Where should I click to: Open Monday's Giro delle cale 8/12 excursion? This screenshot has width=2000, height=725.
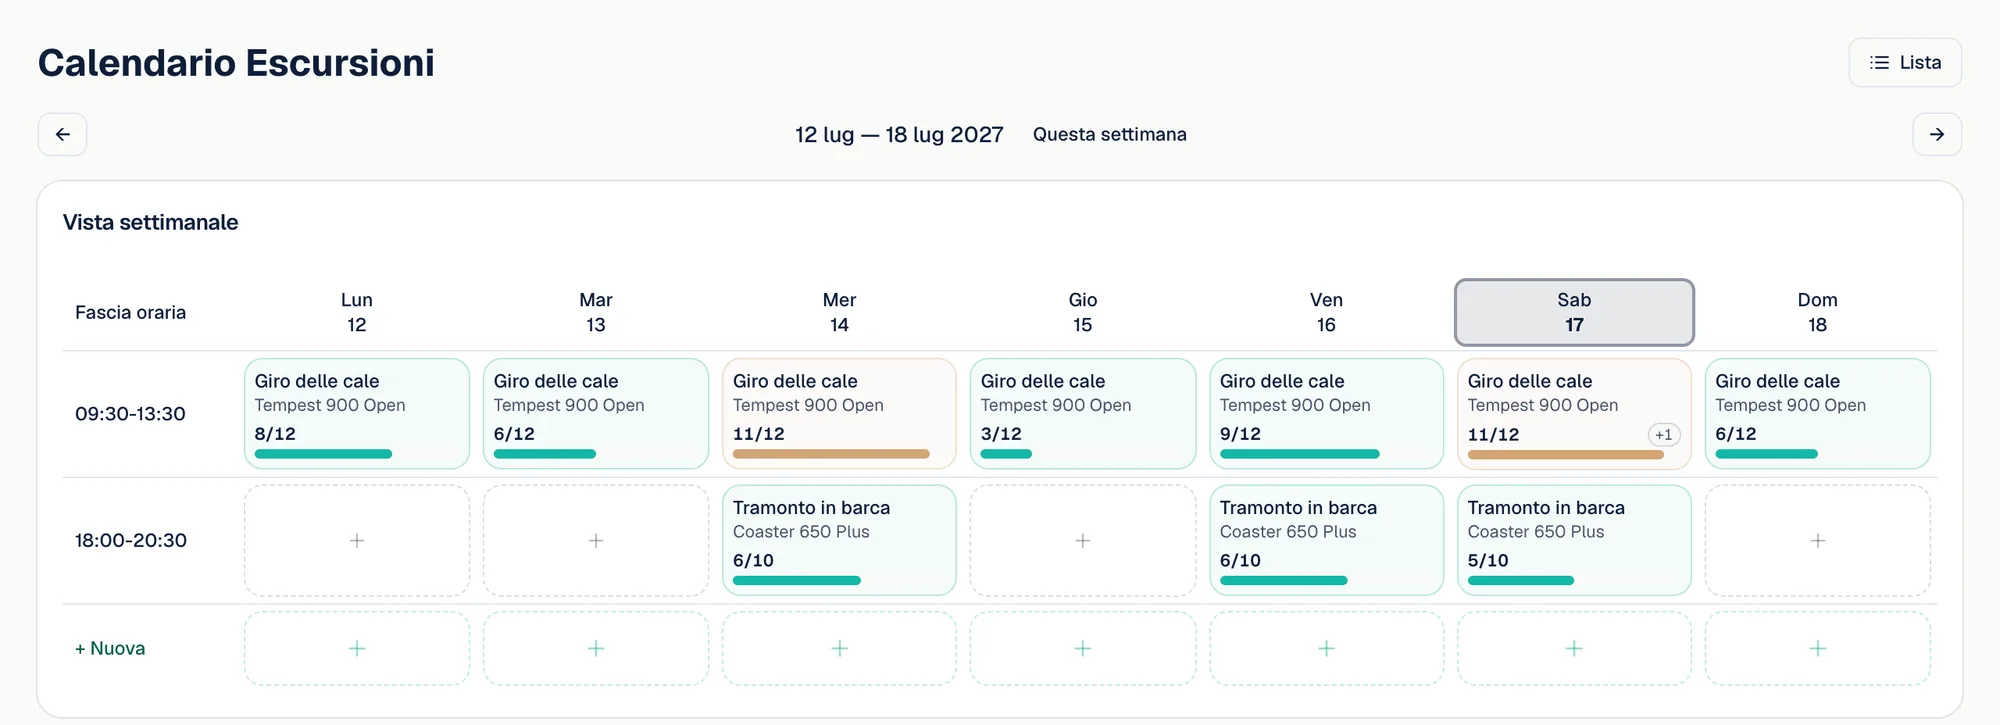coord(357,413)
